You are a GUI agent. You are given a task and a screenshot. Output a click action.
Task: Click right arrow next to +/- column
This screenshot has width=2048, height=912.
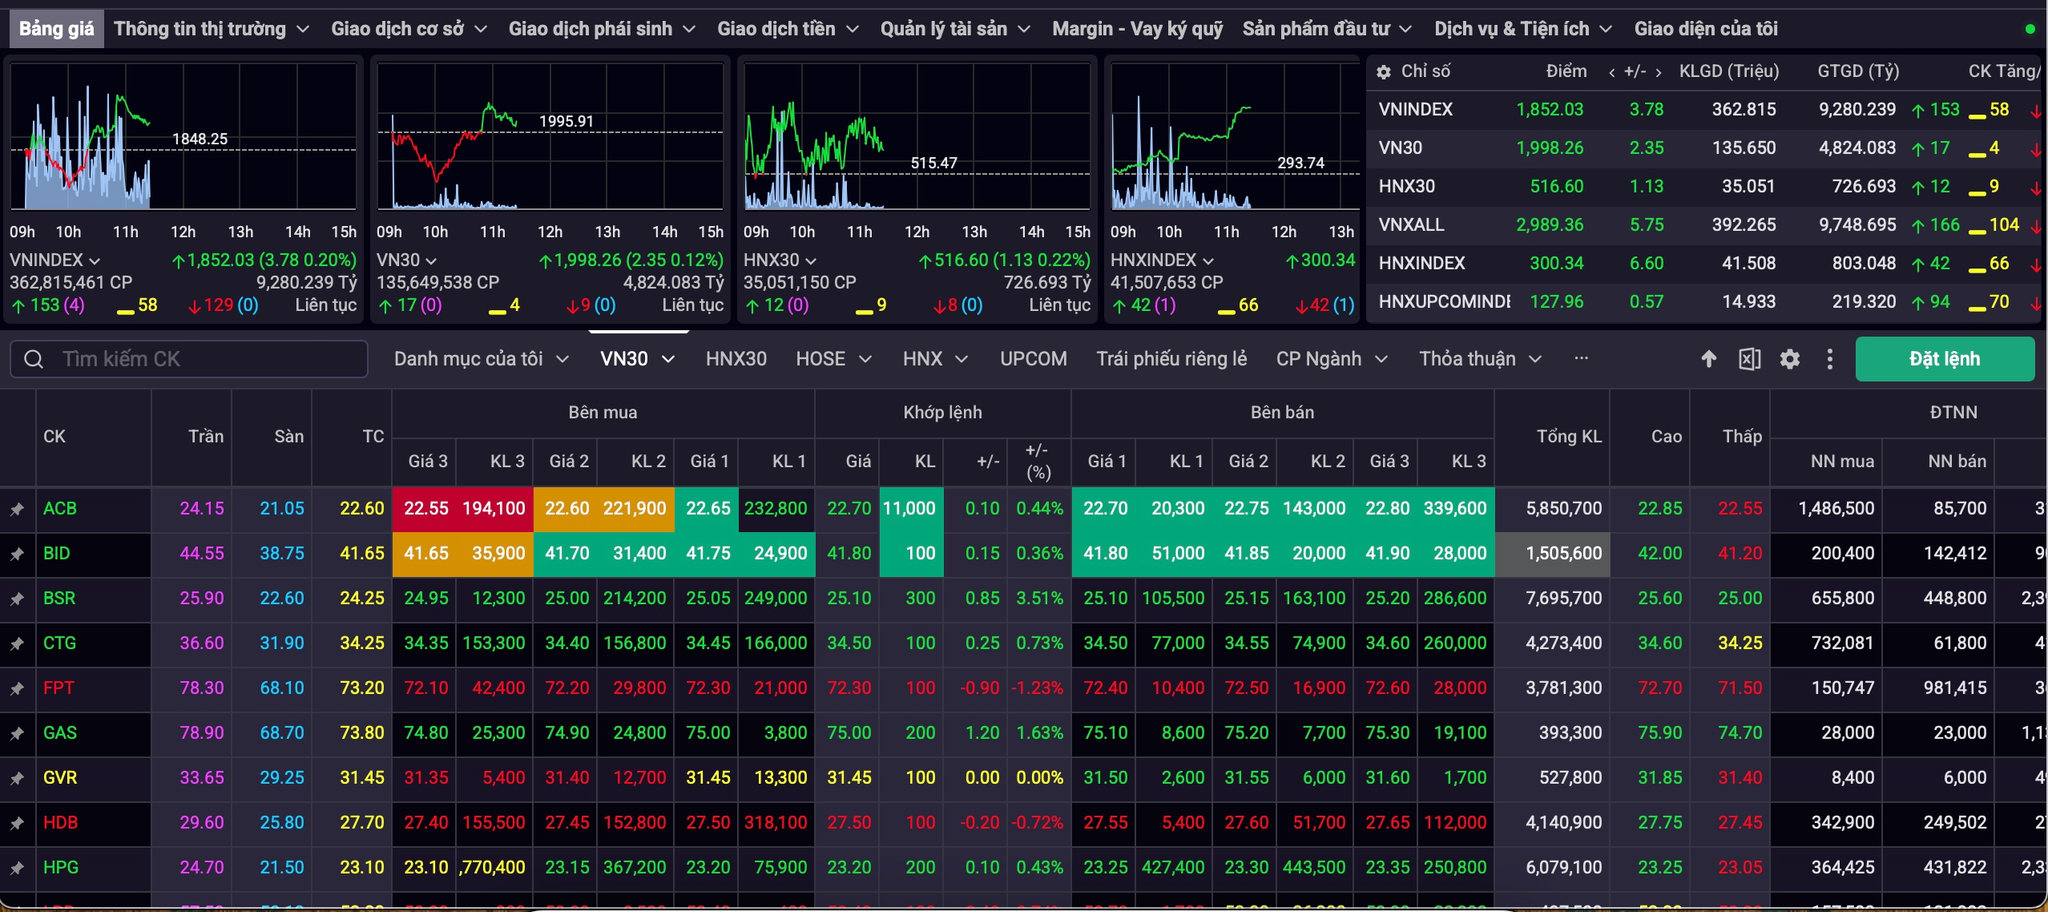(x=1659, y=72)
